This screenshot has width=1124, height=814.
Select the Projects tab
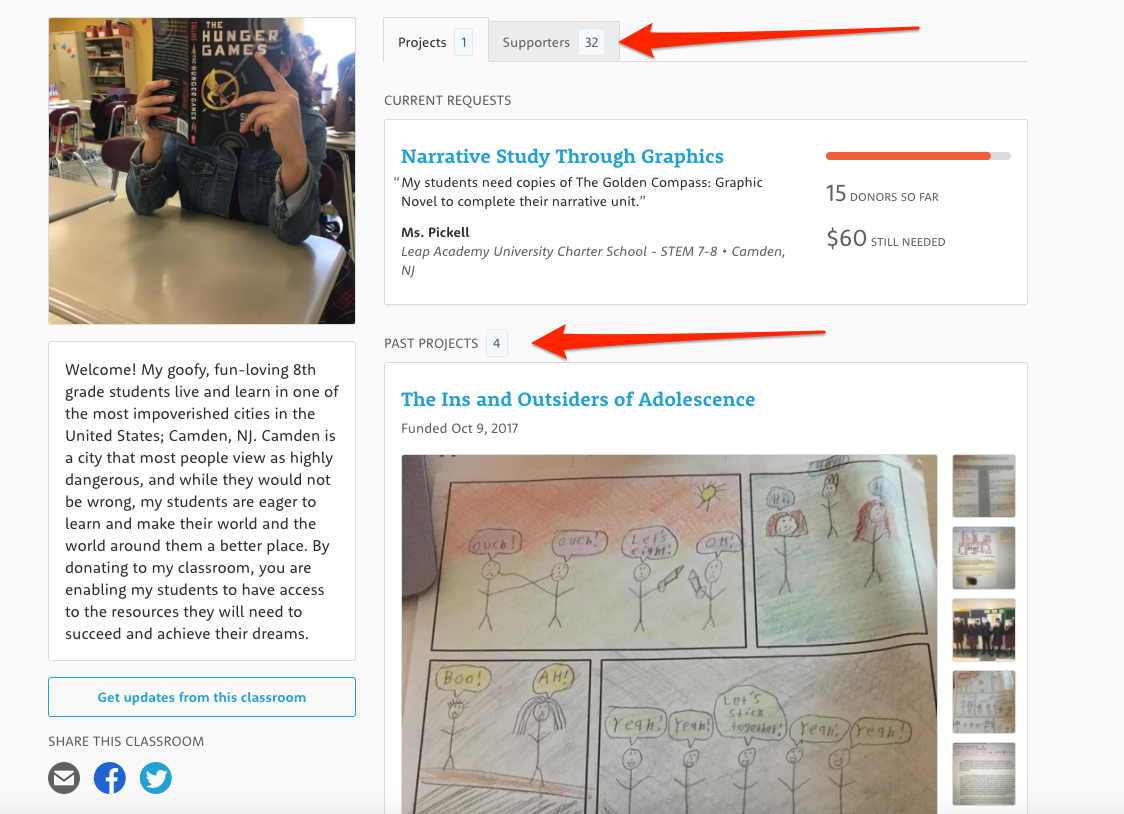436,41
